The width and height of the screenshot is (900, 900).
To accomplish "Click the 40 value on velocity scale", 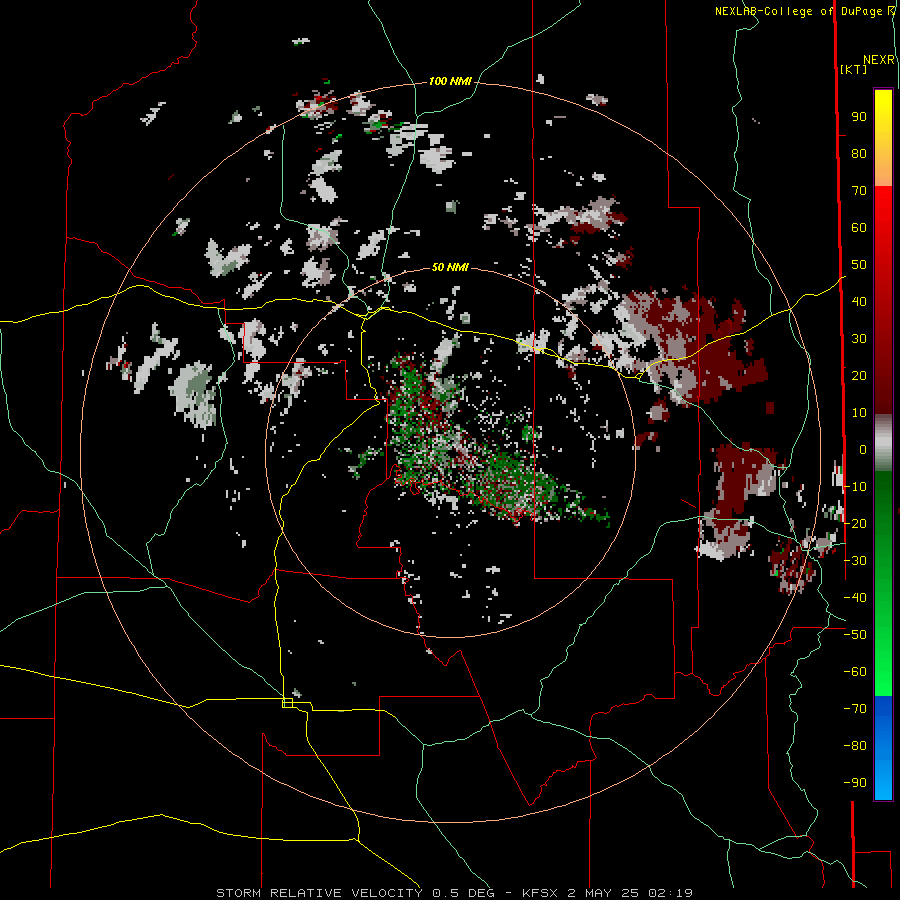I will tap(859, 302).
